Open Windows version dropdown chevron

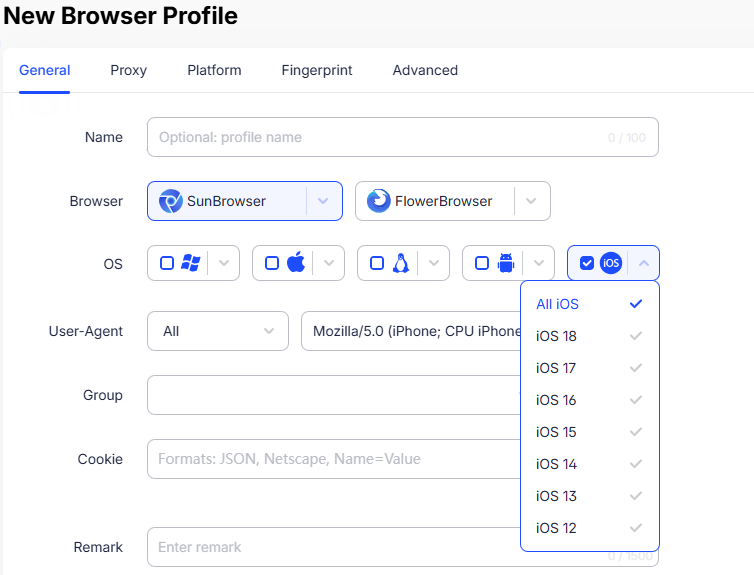224,263
